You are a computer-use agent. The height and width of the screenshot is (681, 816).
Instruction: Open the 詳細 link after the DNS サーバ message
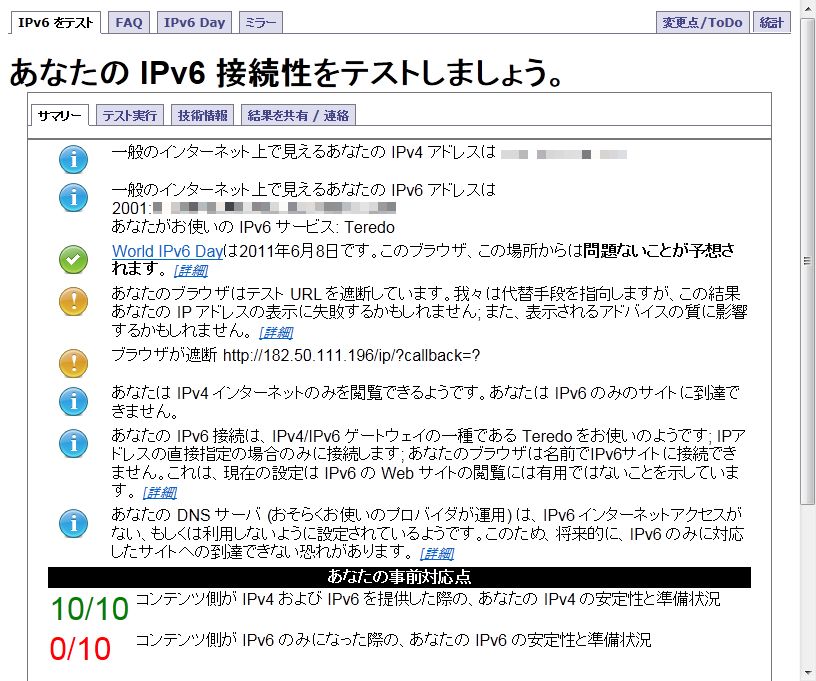437,553
